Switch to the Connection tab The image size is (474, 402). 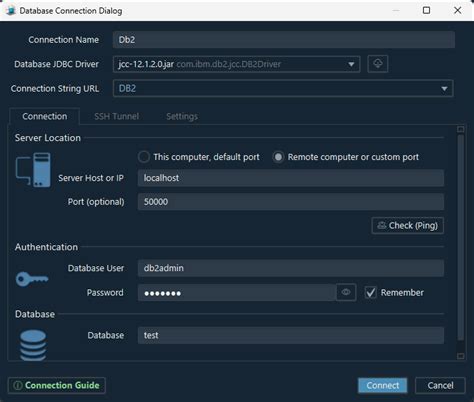point(44,116)
